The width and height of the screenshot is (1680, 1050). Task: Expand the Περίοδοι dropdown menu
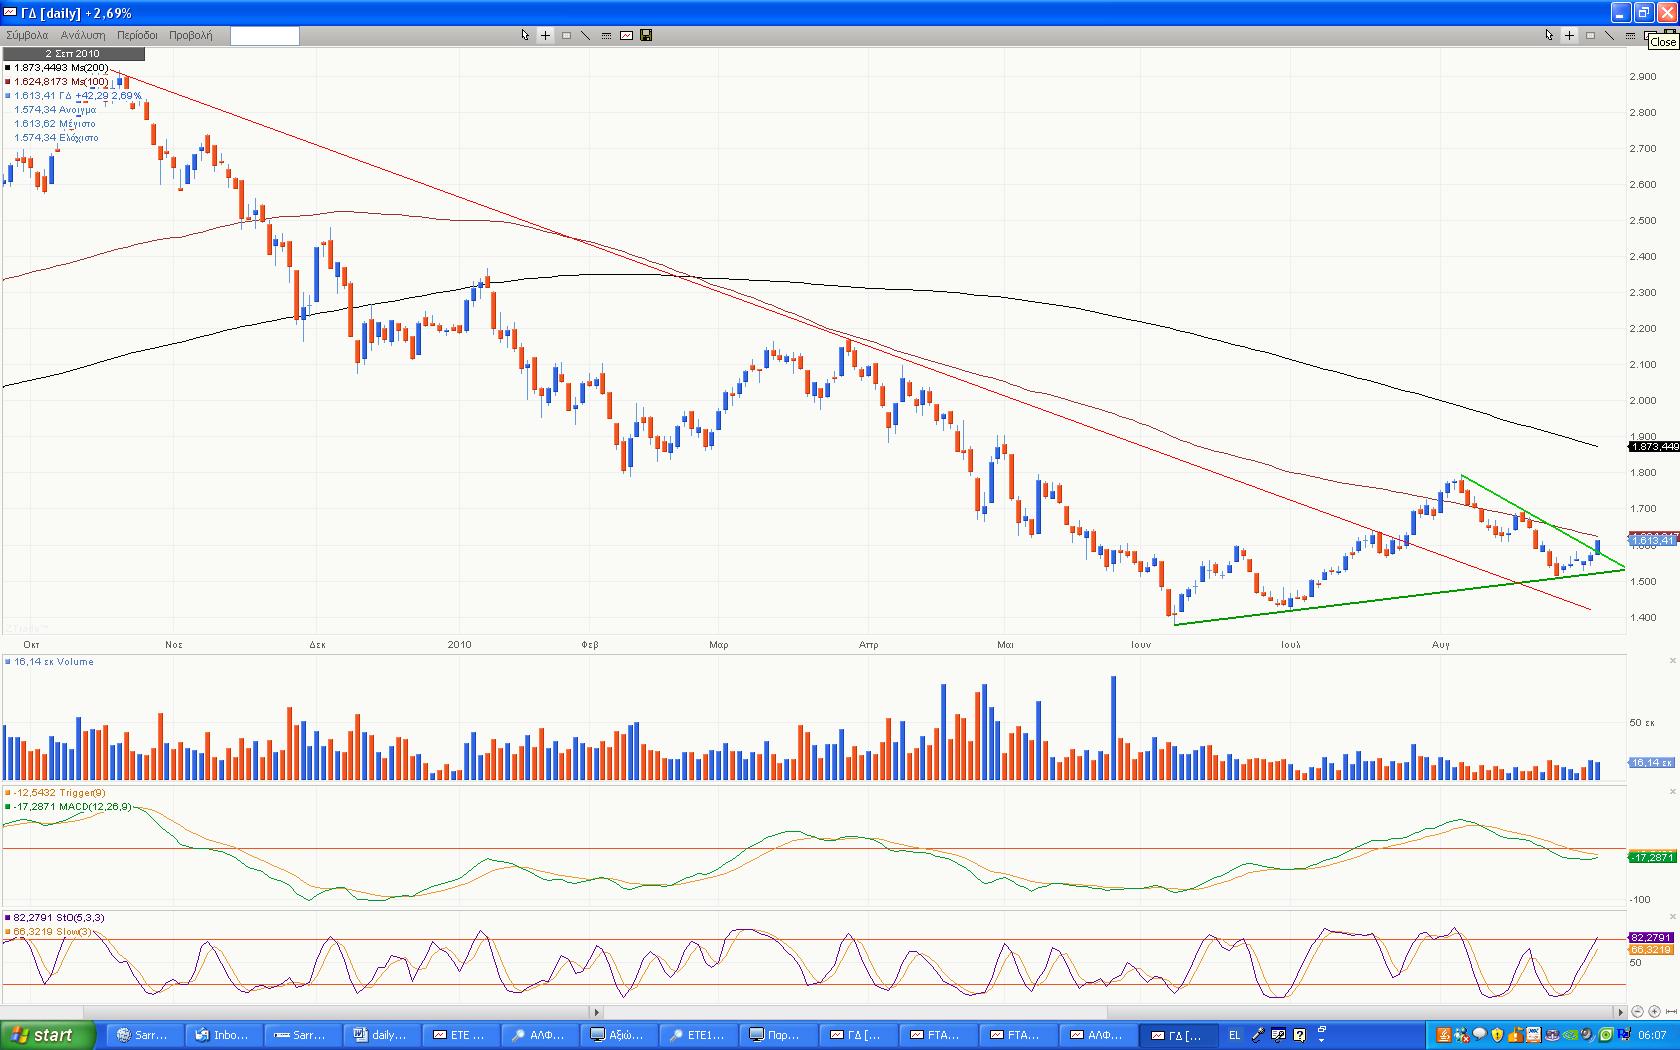point(137,35)
